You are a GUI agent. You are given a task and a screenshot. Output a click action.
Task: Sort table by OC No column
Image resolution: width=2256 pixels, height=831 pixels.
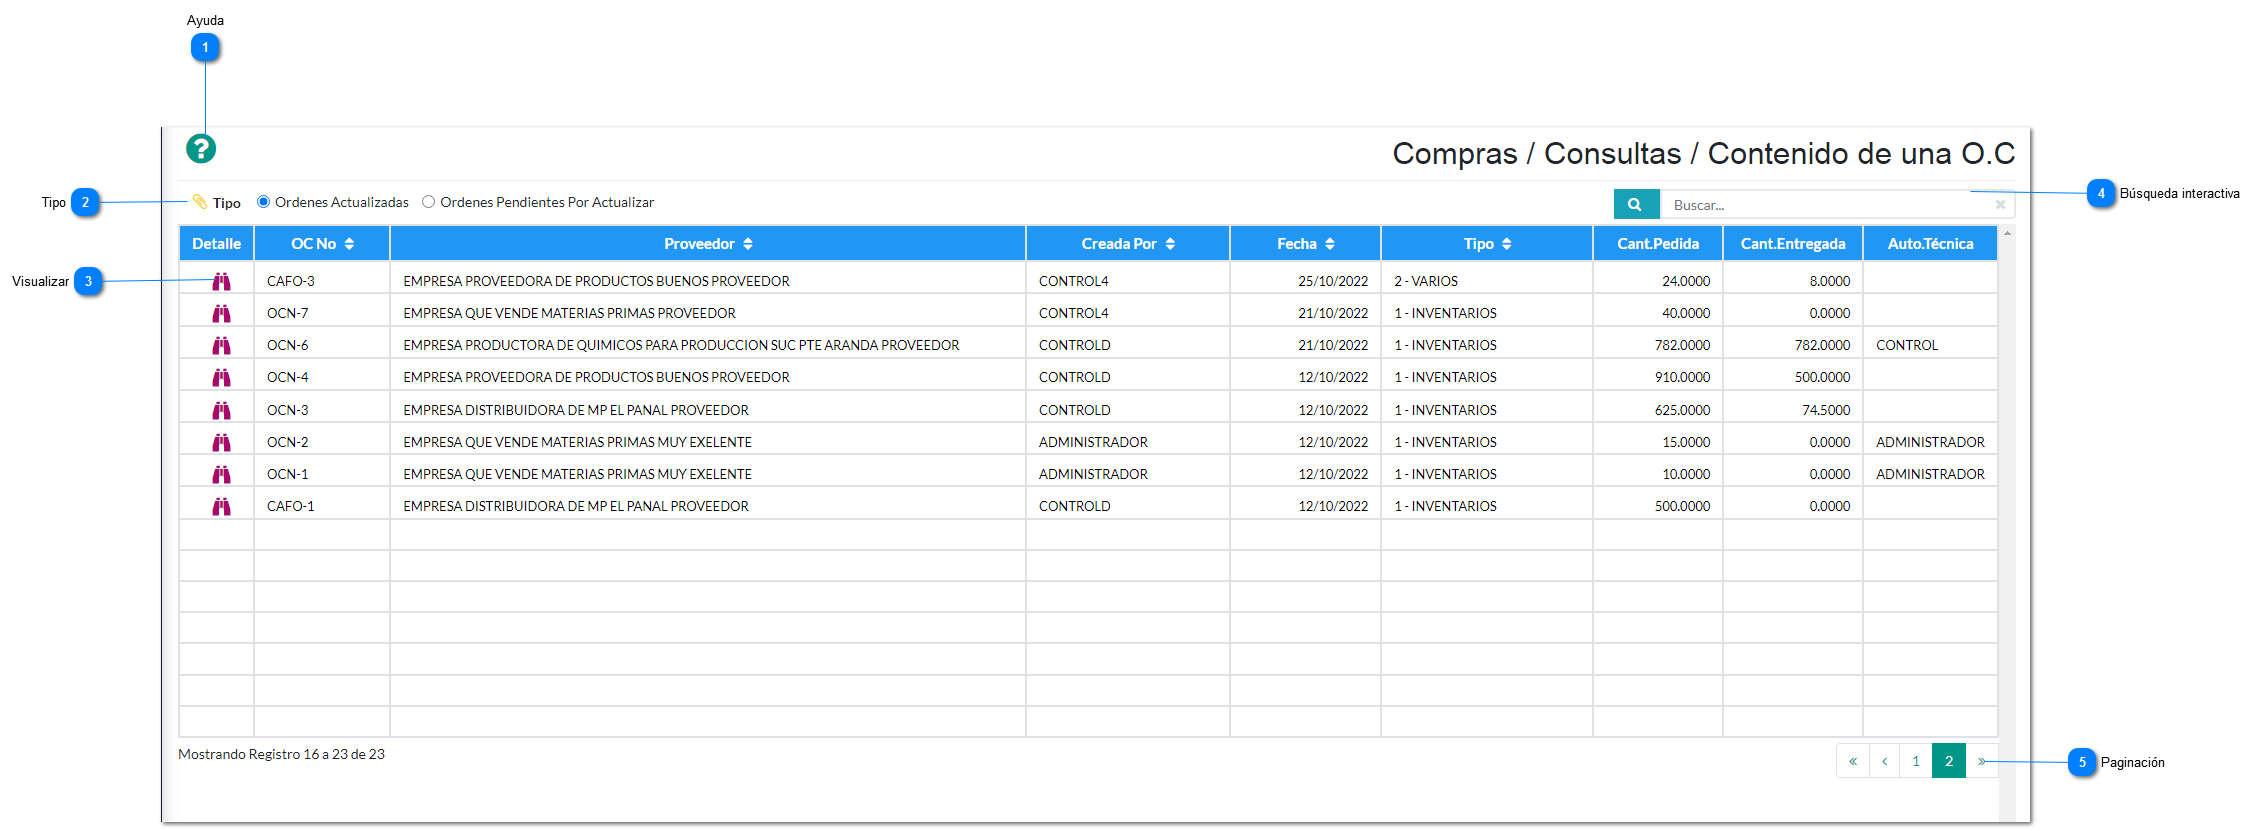point(322,244)
